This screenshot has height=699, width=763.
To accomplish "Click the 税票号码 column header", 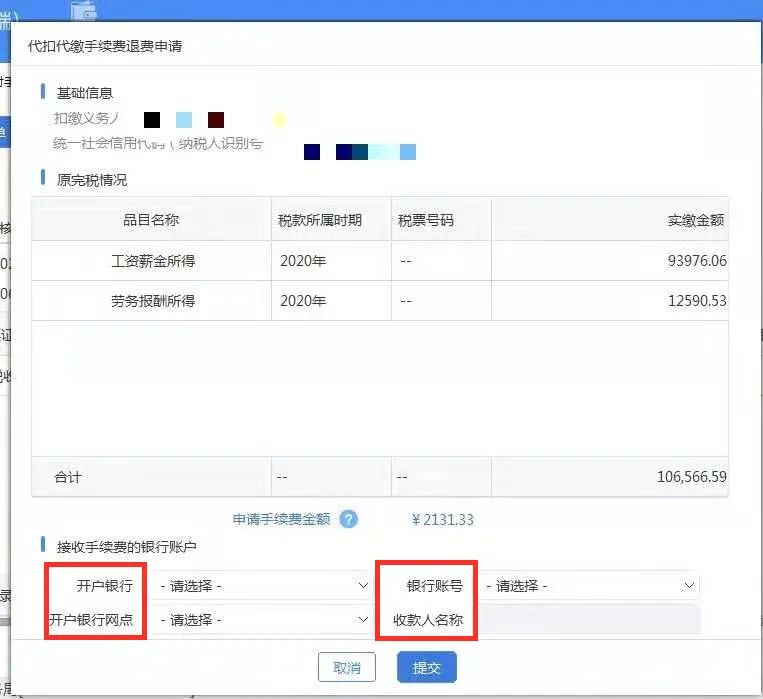I will (x=441, y=220).
